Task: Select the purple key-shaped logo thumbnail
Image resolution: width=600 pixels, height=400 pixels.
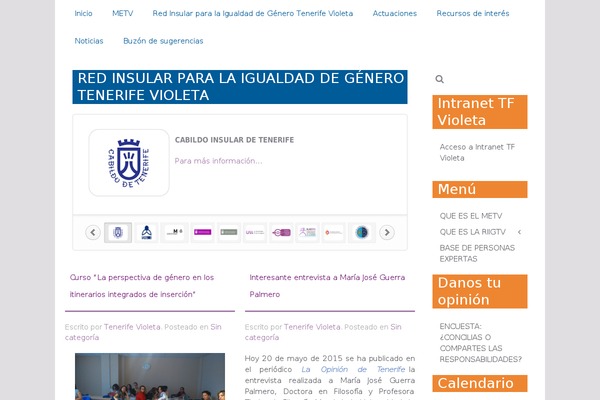Action: pyautogui.click(x=281, y=232)
